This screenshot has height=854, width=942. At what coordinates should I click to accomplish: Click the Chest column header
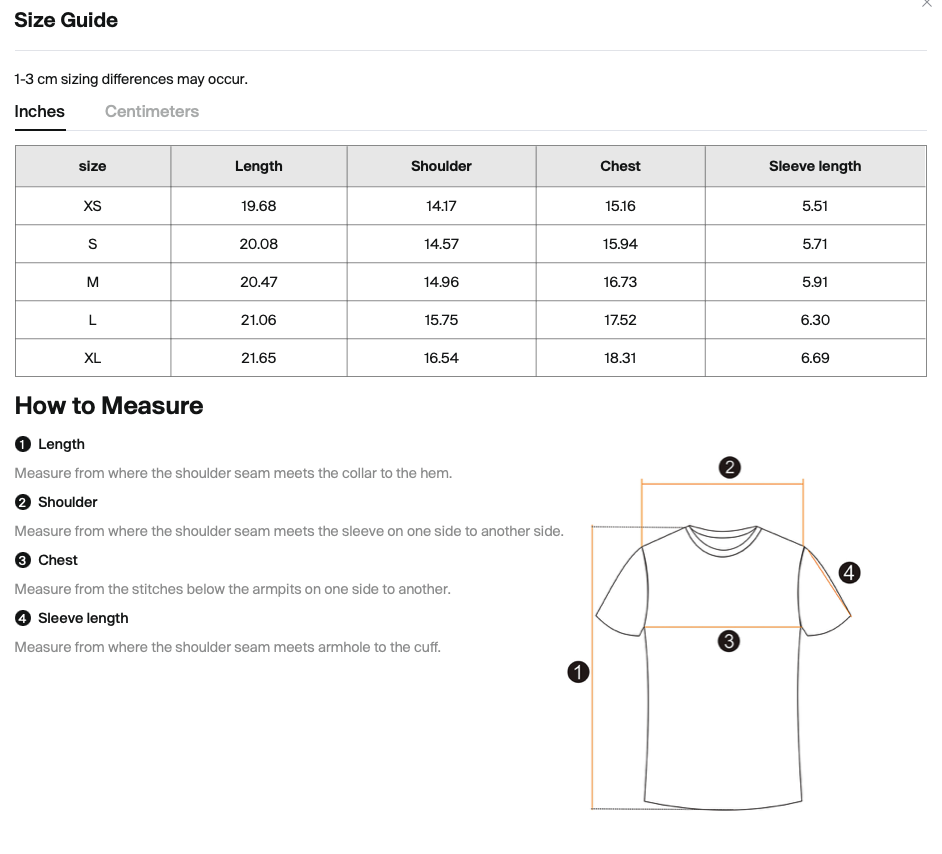click(x=620, y=166)
